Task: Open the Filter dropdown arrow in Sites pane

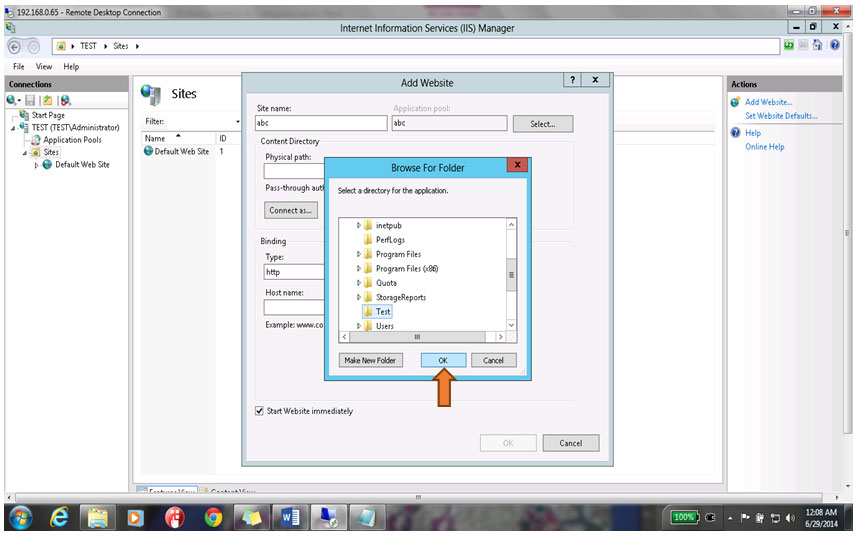Action: coord(237,122)
